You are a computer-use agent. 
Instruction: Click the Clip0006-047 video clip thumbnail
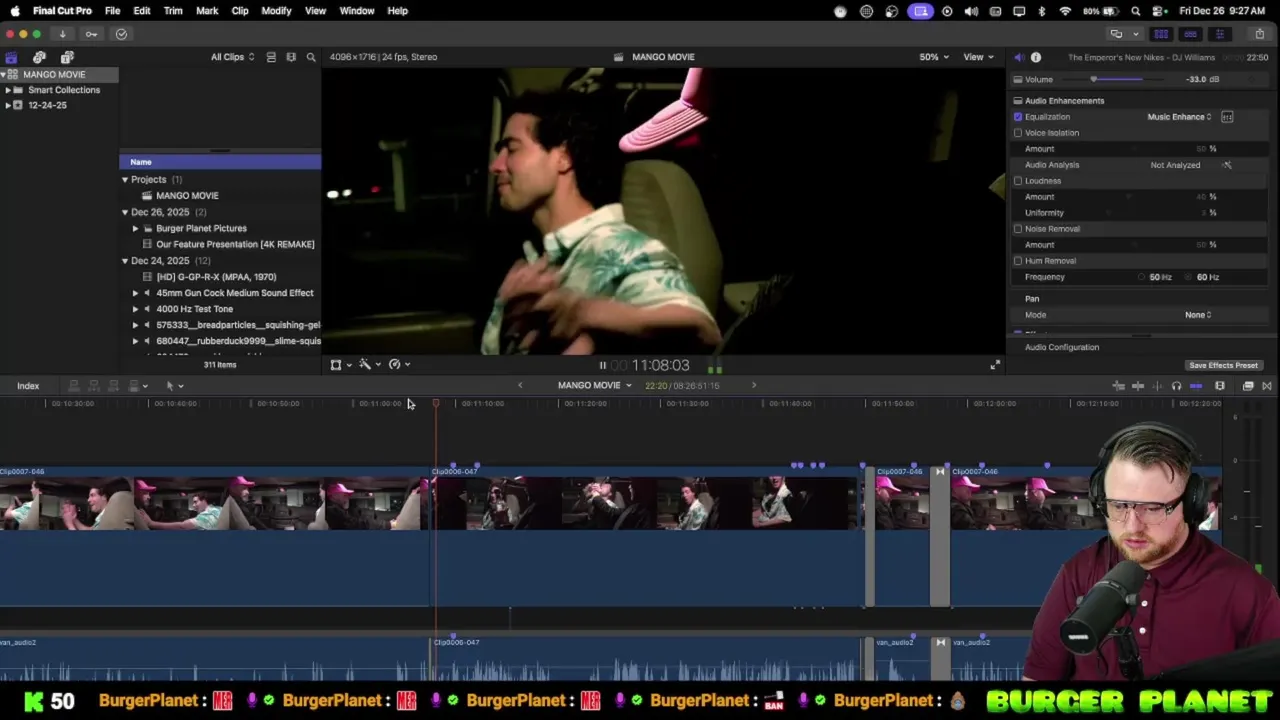pyautogui.click(x=647, y=504)
